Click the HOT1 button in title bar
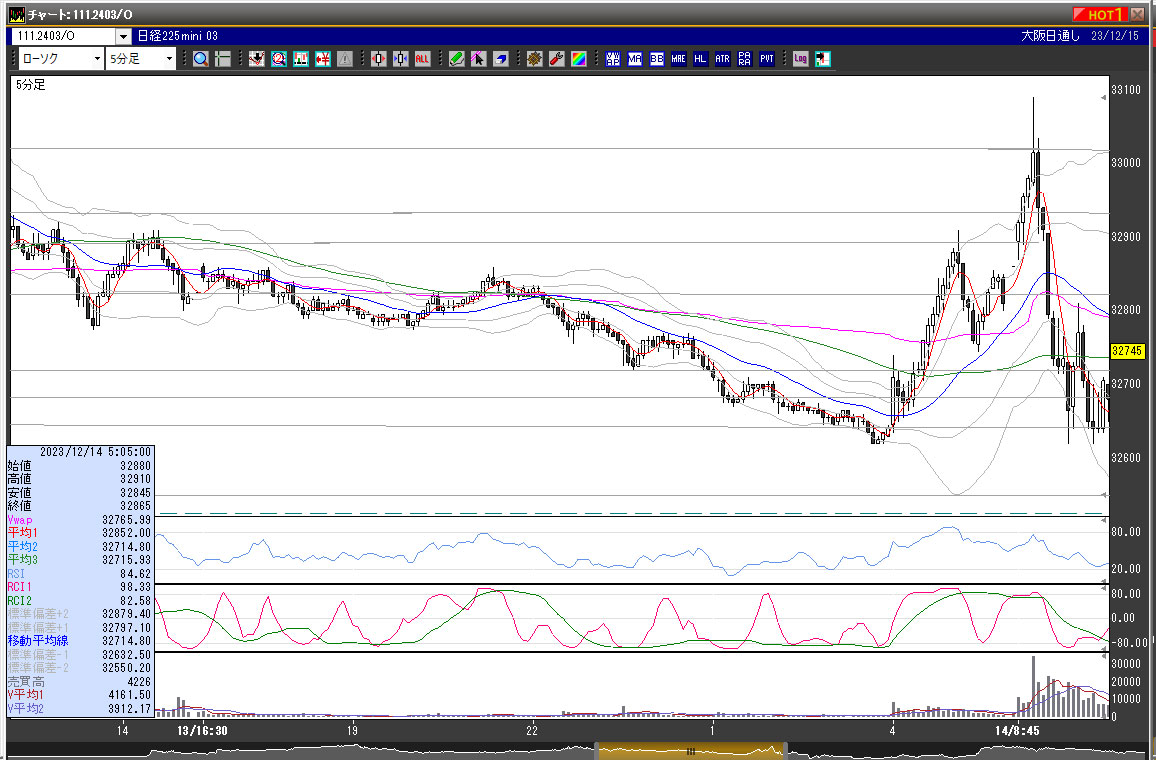This screenshot has height=760, width=1156. 1100,14
